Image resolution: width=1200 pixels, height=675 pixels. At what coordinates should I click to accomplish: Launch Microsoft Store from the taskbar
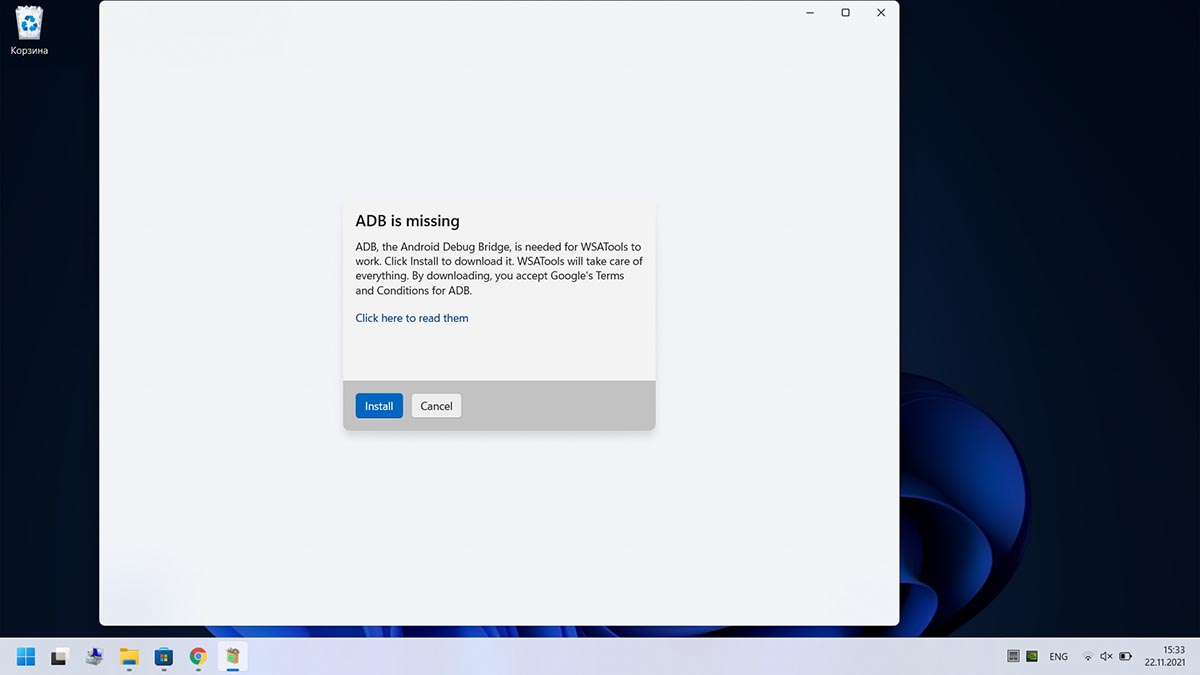point(164,657)
